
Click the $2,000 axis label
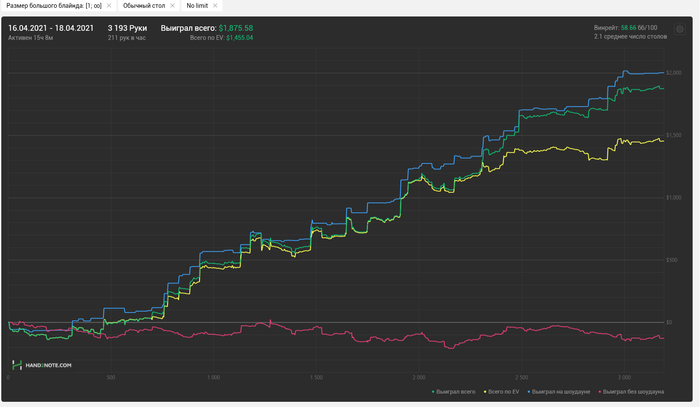coord(674,73)
